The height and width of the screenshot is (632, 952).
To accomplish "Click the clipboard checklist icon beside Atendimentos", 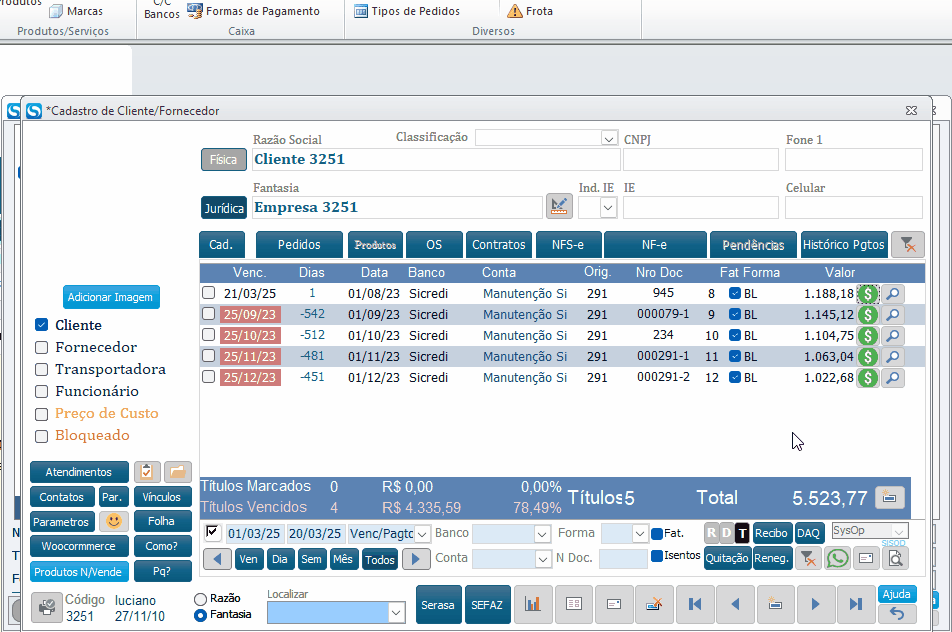I will tap(147, 472).
